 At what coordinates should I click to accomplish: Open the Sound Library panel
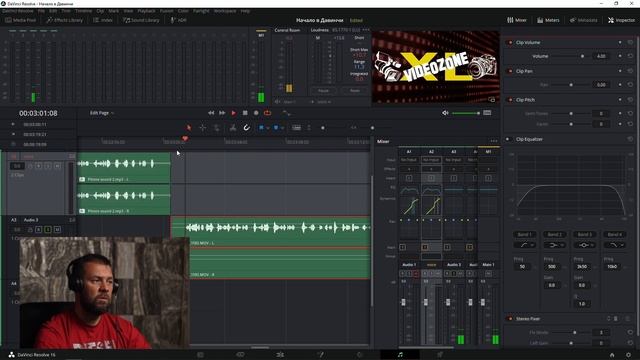coord(141,20)
